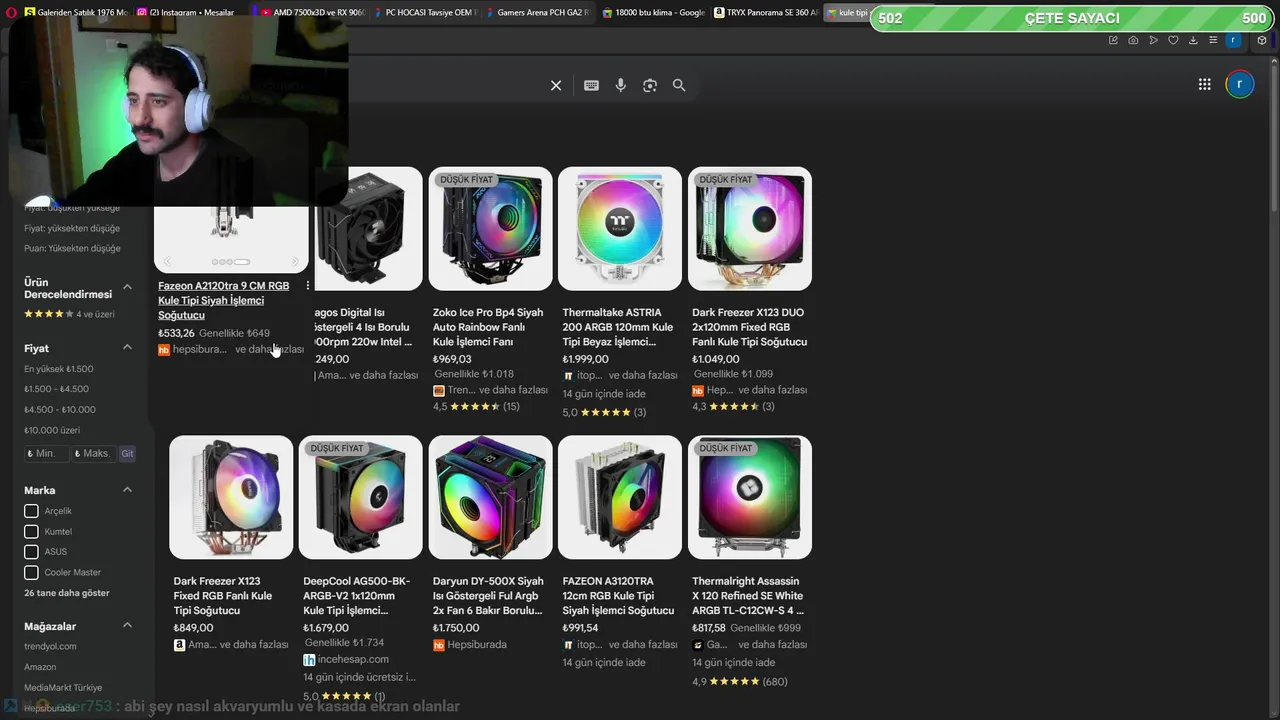Check the Arçelik brand checkbox
This screenshot has height=720, width=1280.
coord(31,511)
